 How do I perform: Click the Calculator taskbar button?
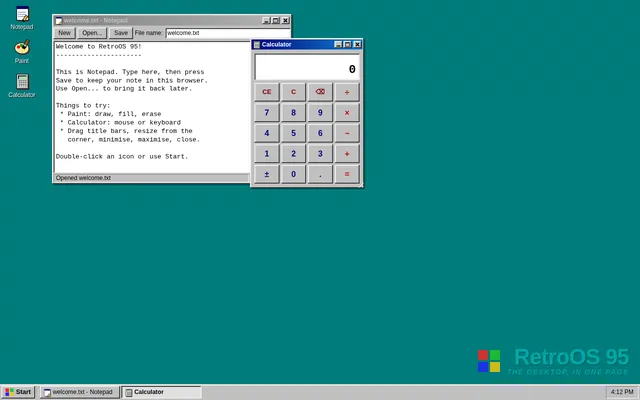click(x=162, y=392)
